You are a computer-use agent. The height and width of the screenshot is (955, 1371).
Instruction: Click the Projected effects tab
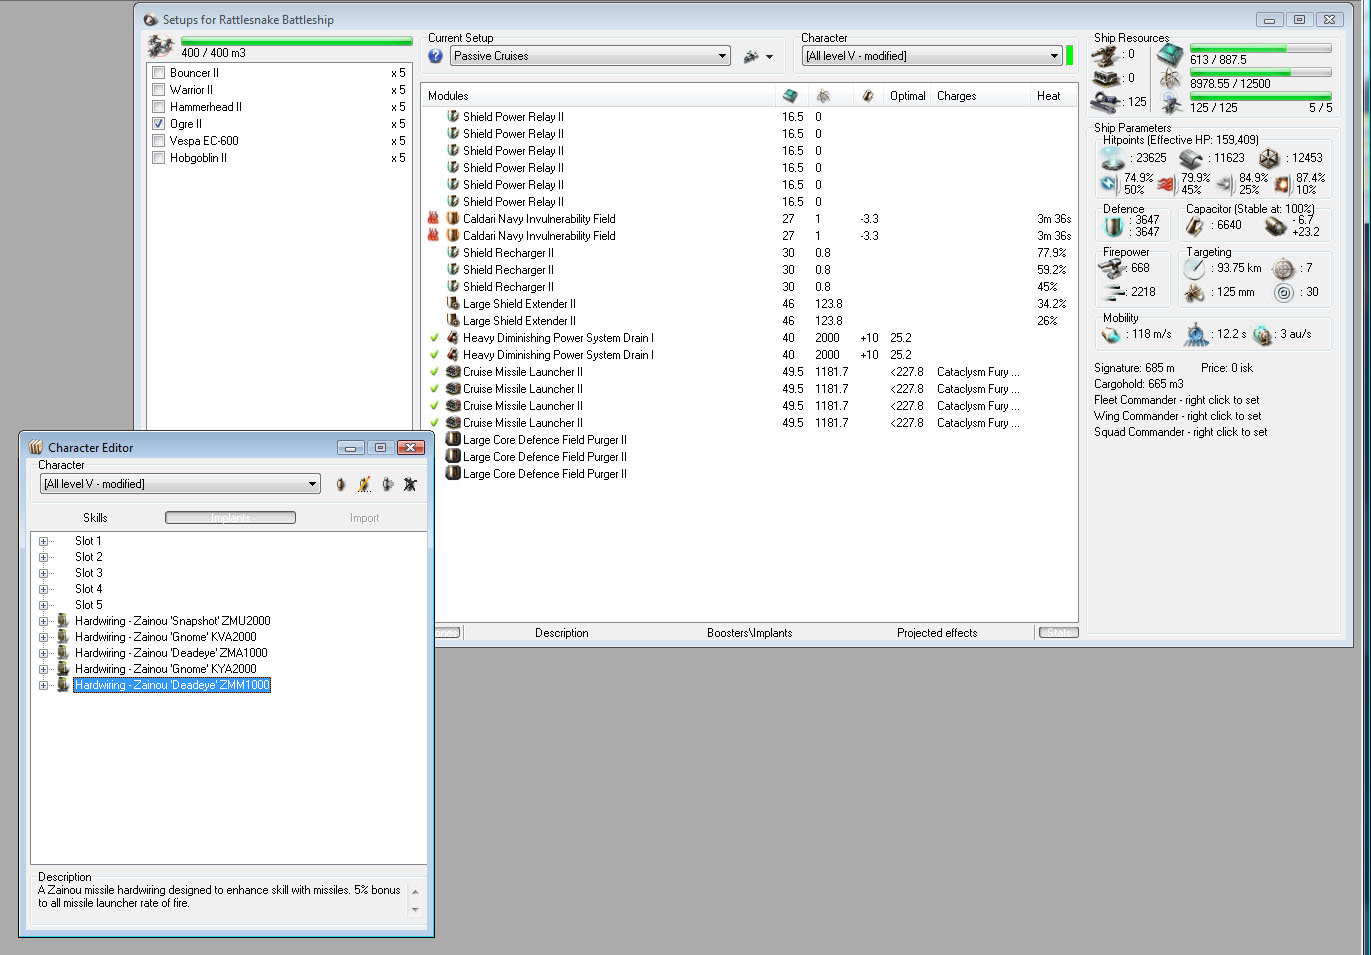coord(936,633)
